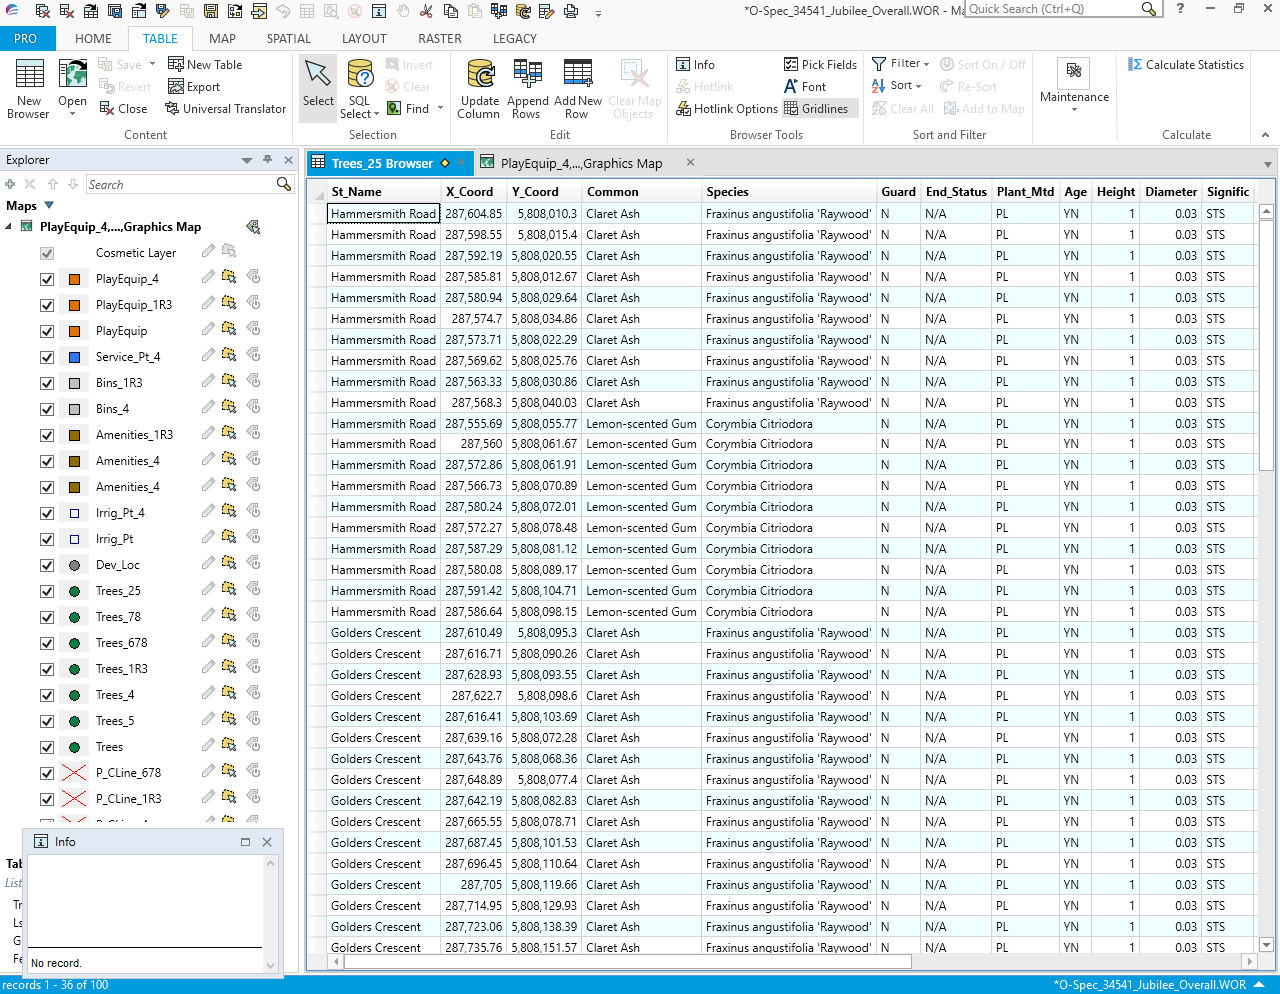Click the orange style swatch for PlayEquip_1R3

[74, 305]
